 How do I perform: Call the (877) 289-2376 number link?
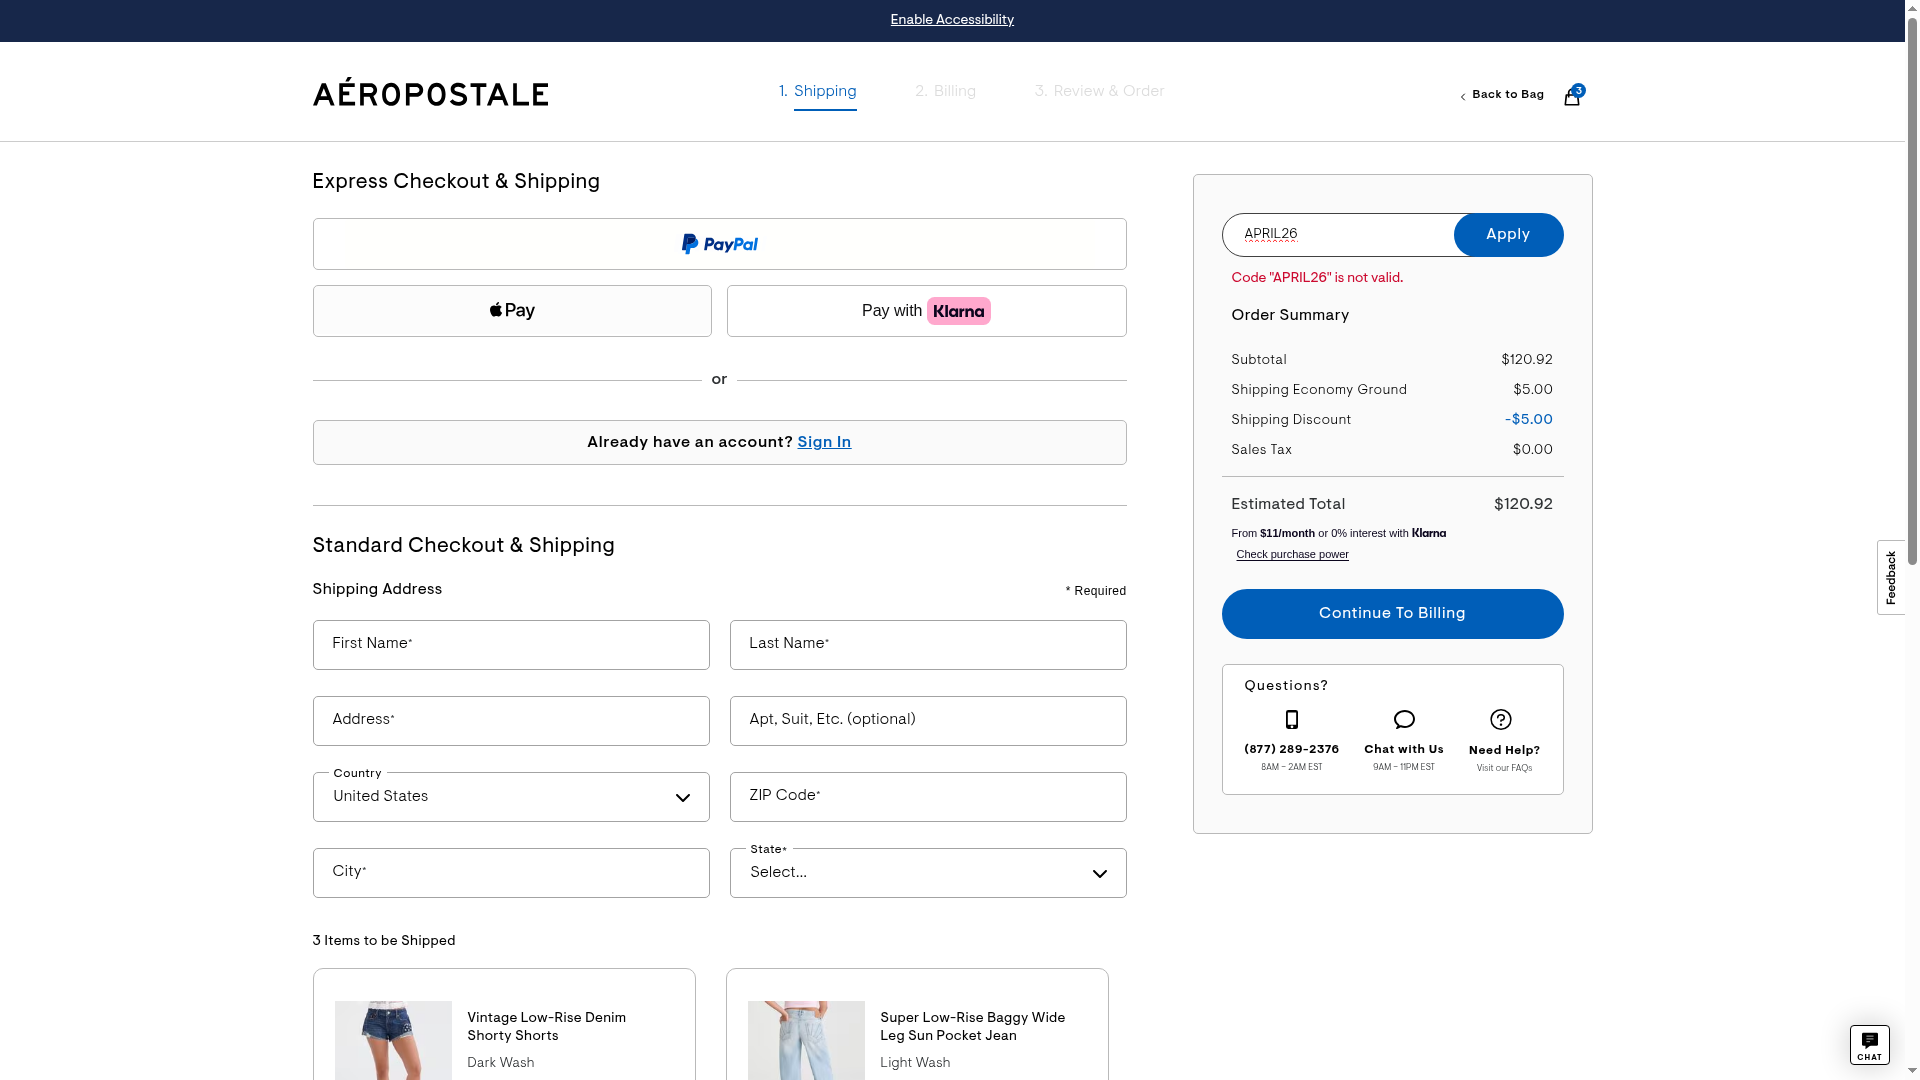pos(1292,749)
